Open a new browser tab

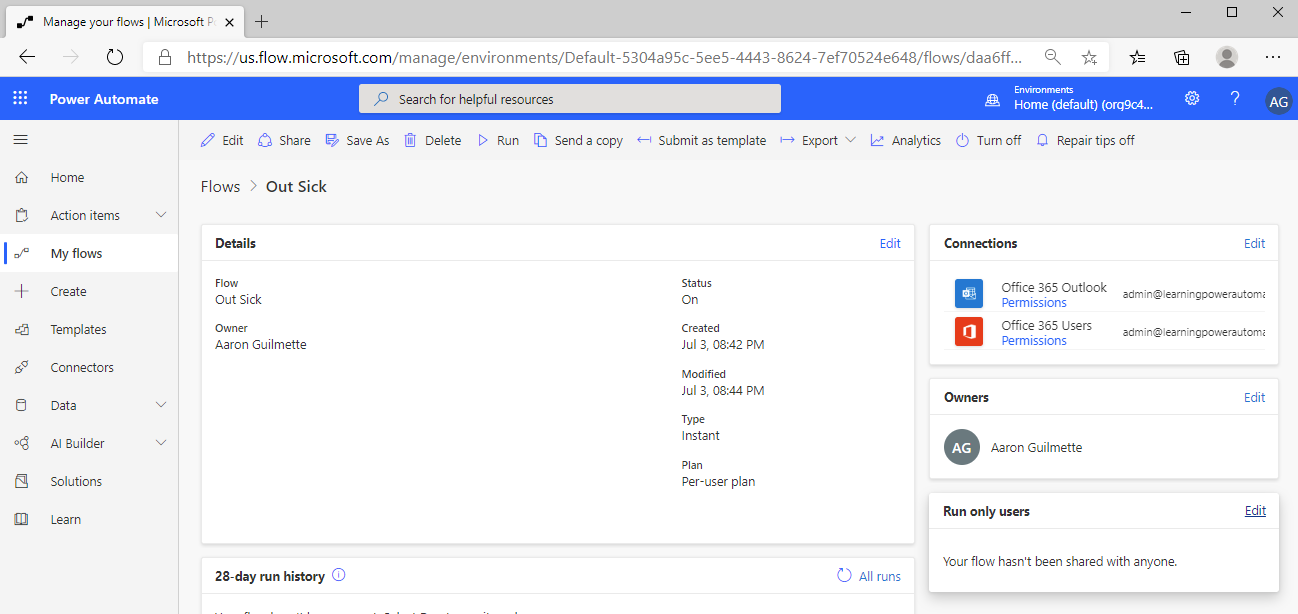(x=261, y=21)
